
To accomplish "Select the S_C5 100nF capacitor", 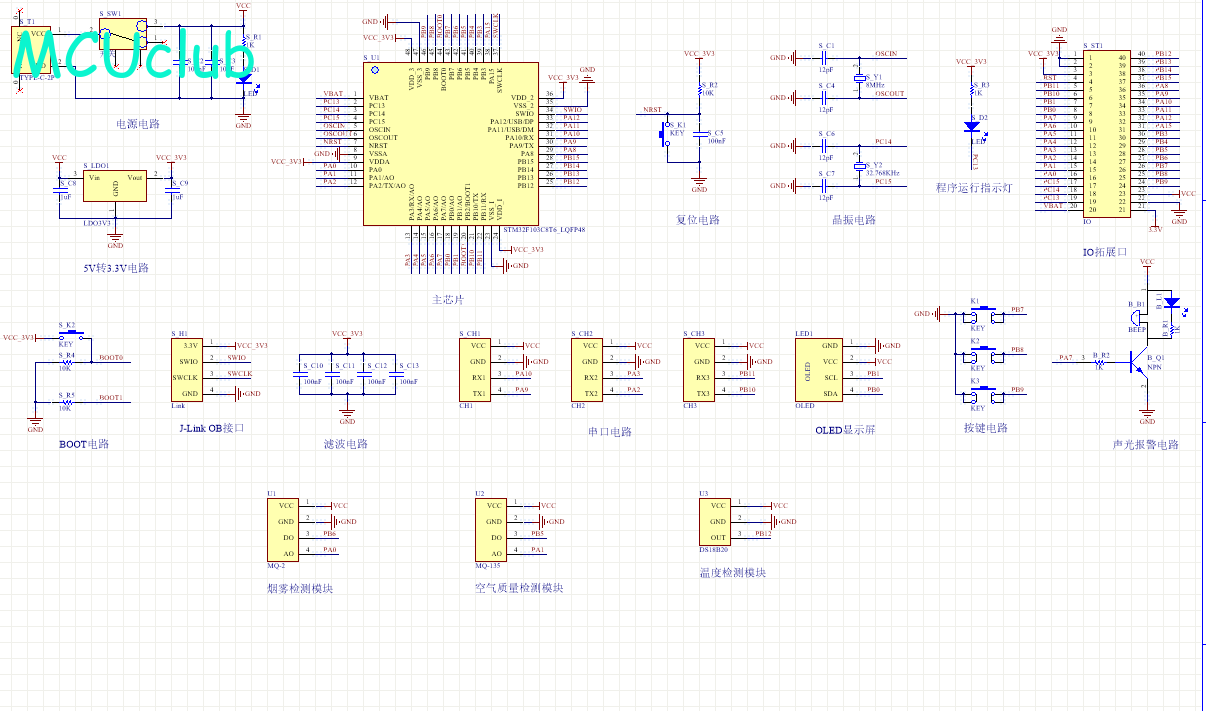I will pos(699,133).
